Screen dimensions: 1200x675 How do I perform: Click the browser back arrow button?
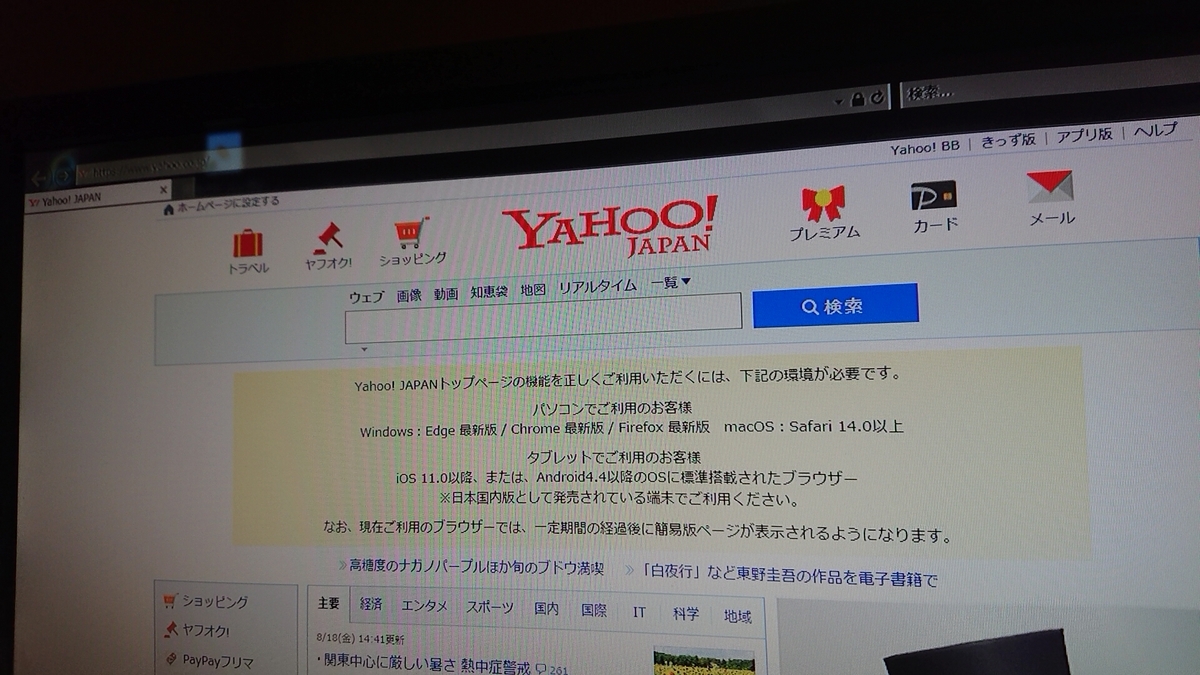pyautogui.click(x=38, y=178)
